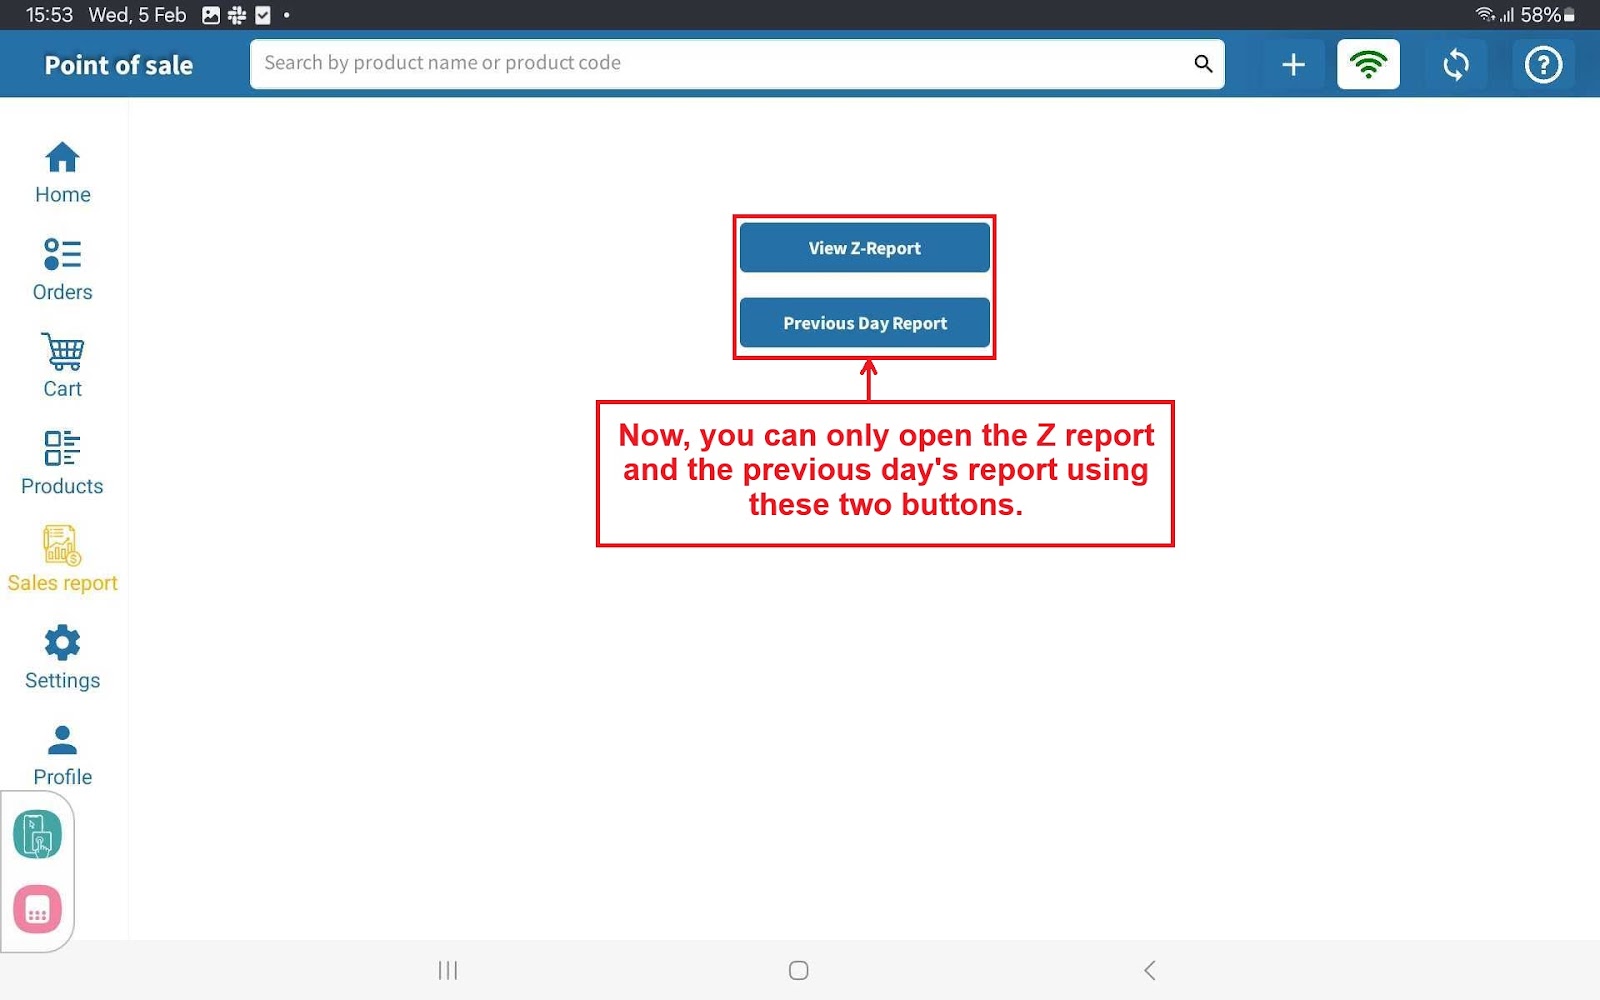
Task: Tap the sync refresh icon
Action: pos(1456,65)
